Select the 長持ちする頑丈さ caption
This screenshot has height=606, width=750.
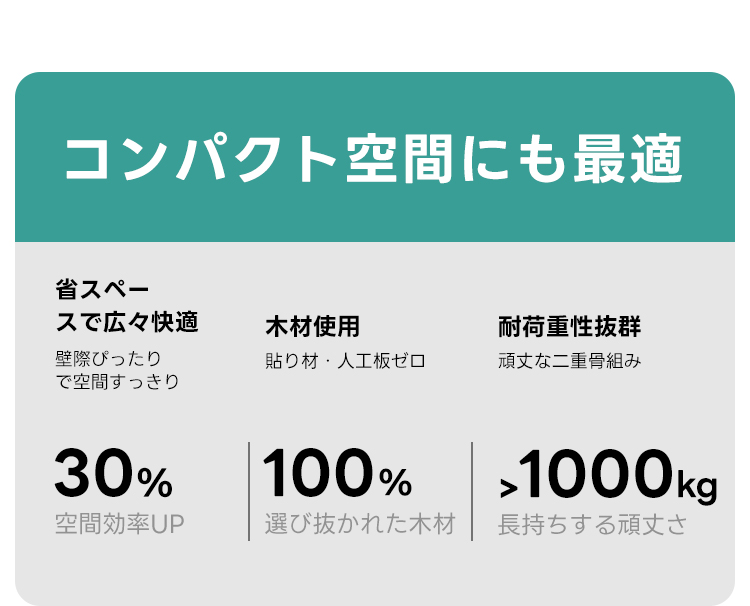coord(592,524)
